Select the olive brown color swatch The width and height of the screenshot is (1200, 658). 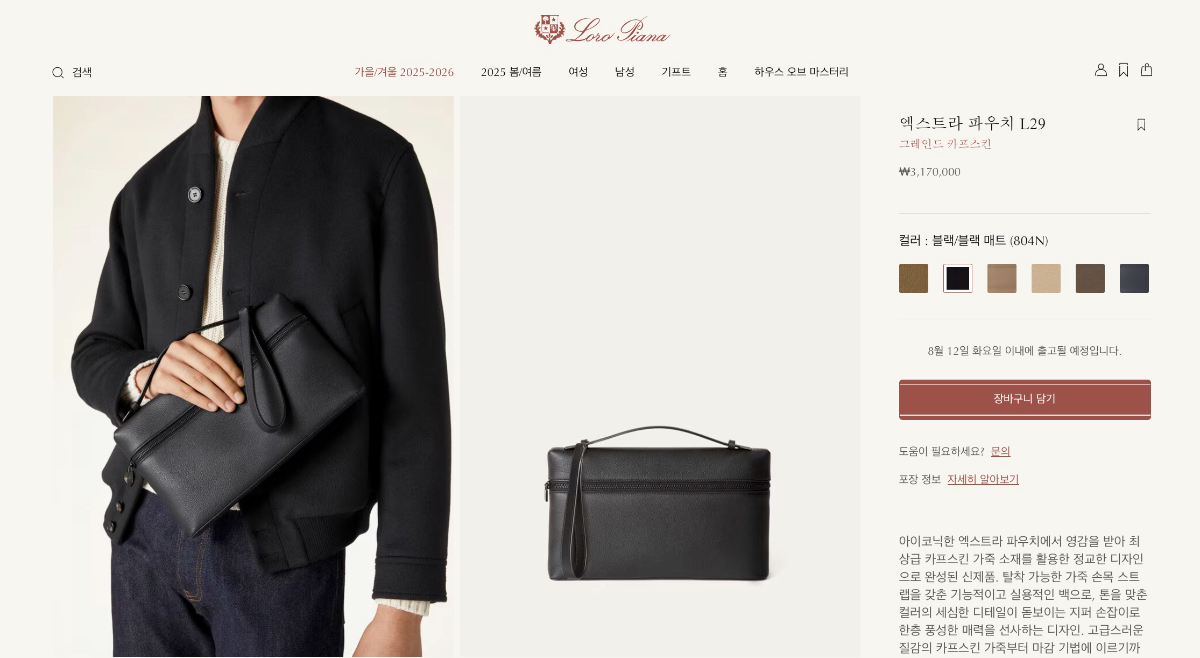point(913,279)
